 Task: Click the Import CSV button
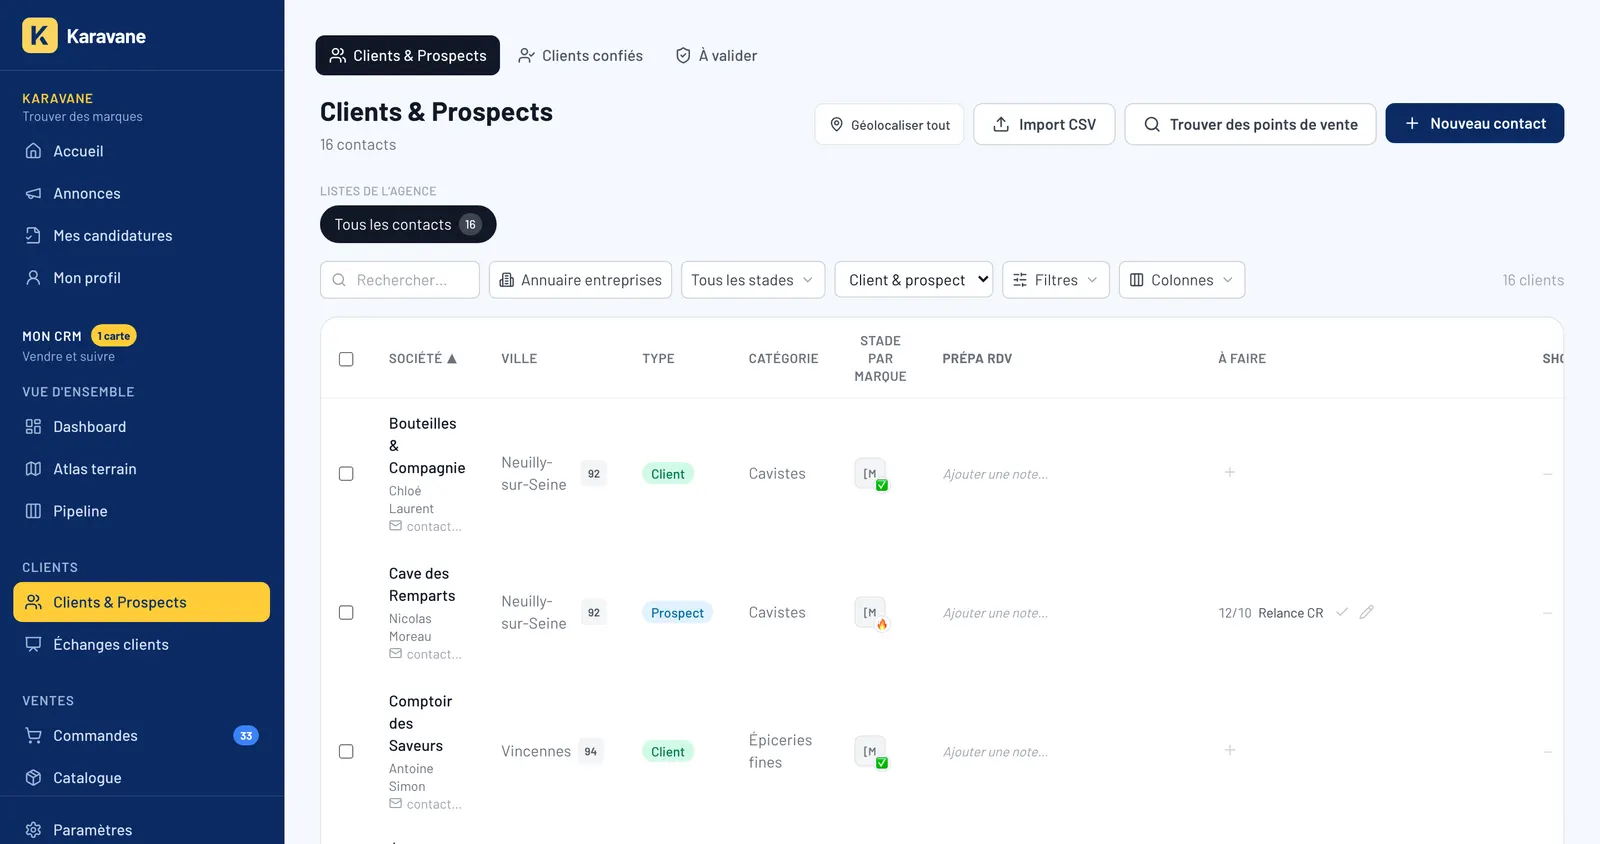click(1044, 125)
